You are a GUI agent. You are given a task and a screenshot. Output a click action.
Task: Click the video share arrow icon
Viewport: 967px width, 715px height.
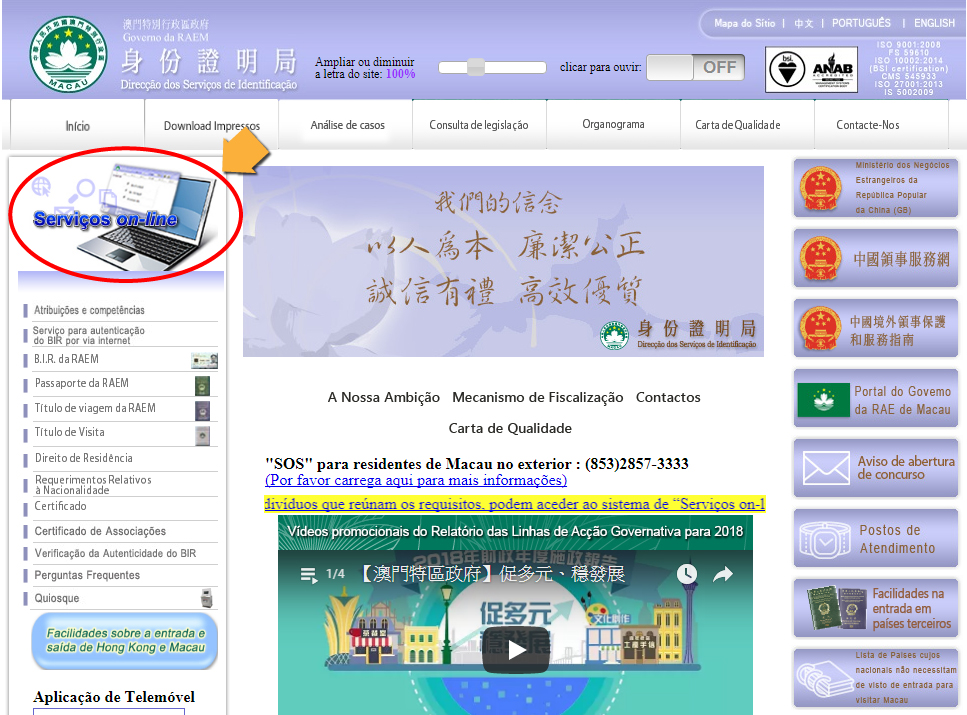pyautogui.click(x=722, y=574)
